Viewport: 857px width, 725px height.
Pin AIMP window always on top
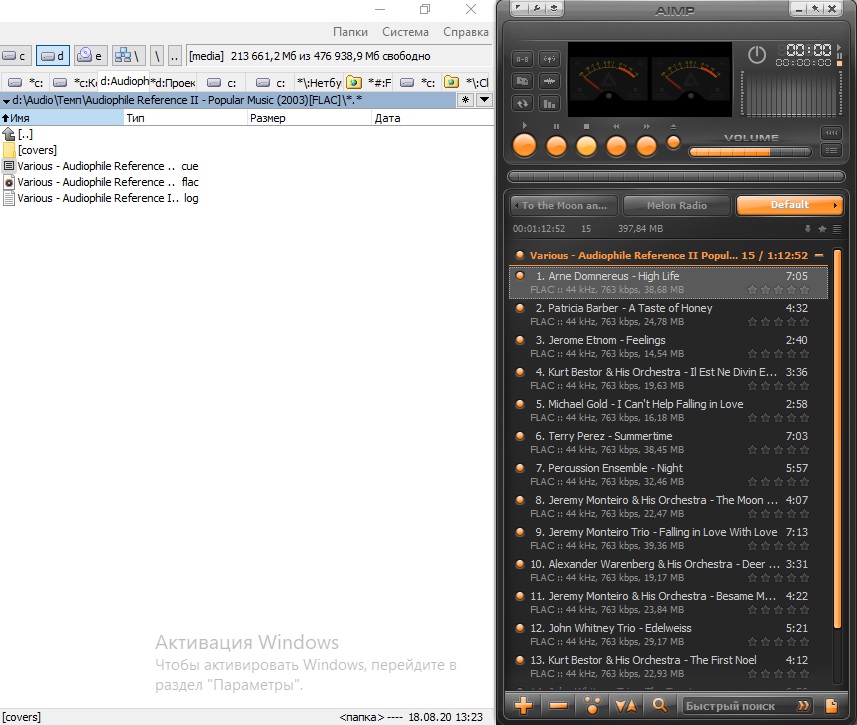[815, 8]
